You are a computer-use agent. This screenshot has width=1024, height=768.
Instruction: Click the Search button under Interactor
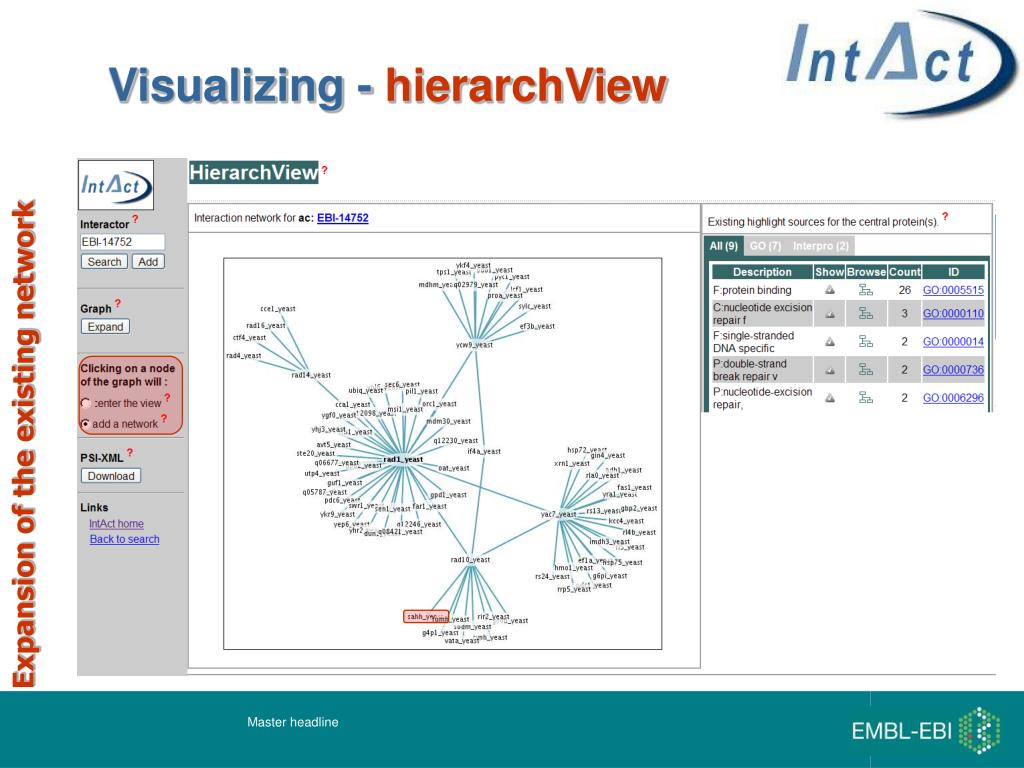click(104, 262)
